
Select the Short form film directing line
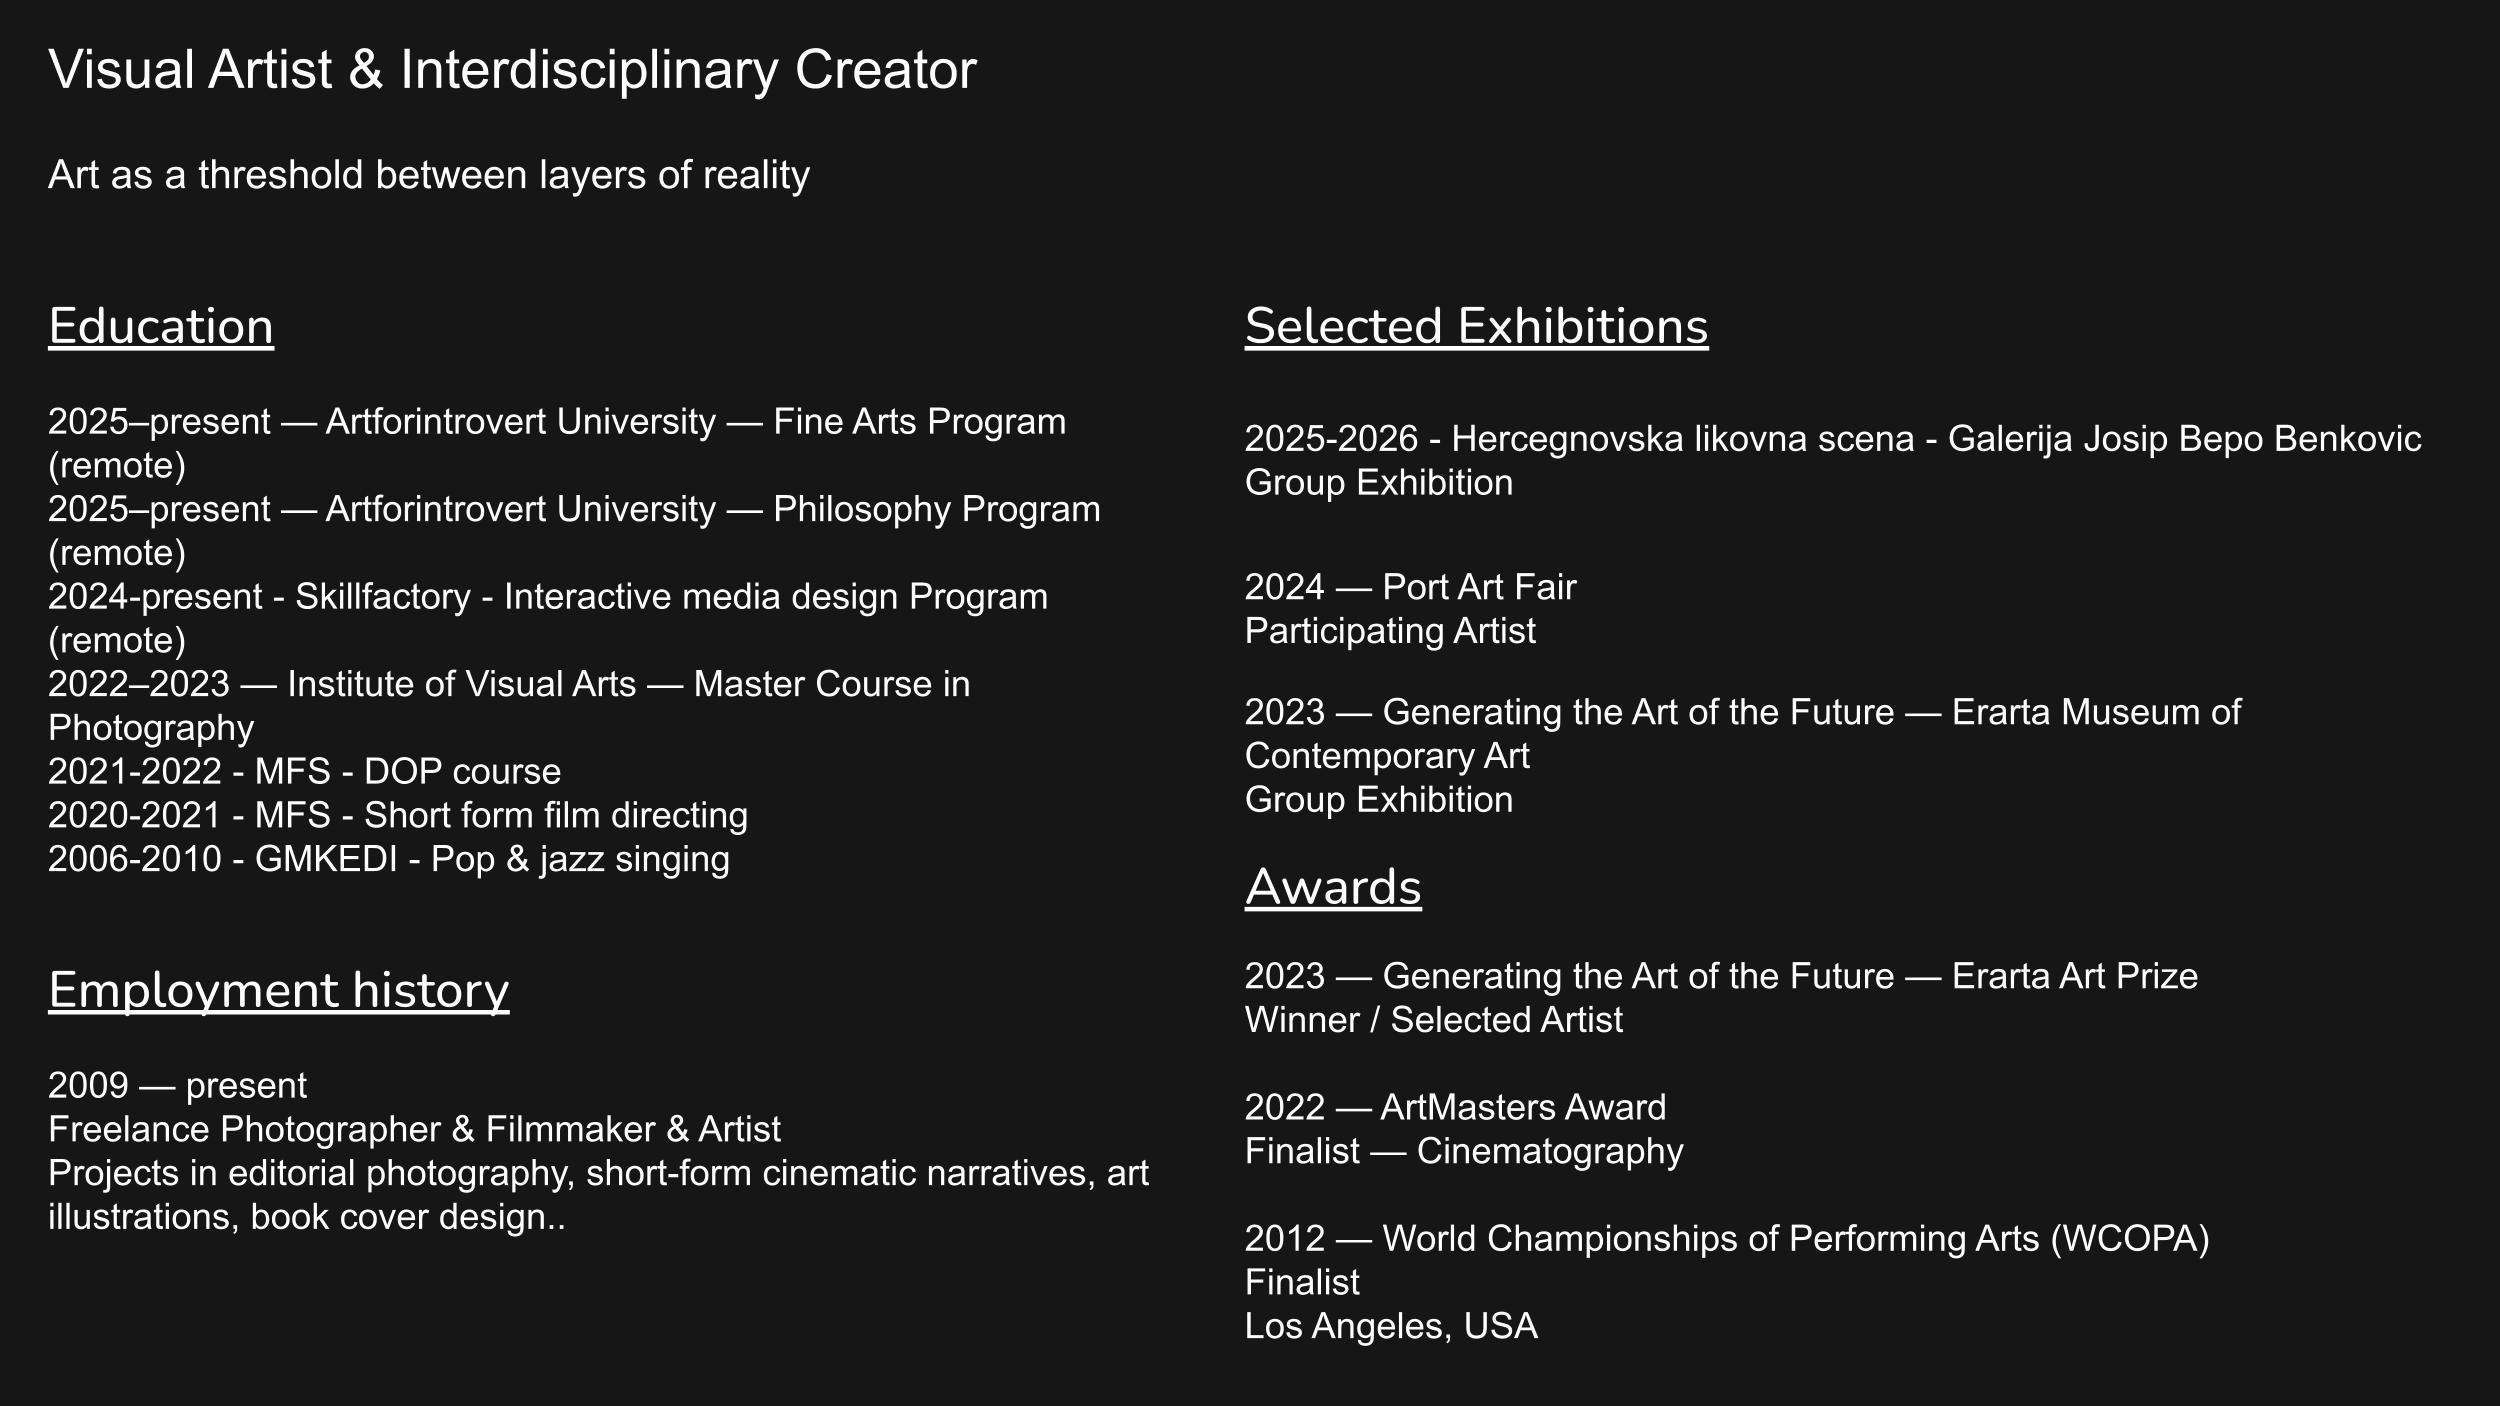(x=398, y=816)
